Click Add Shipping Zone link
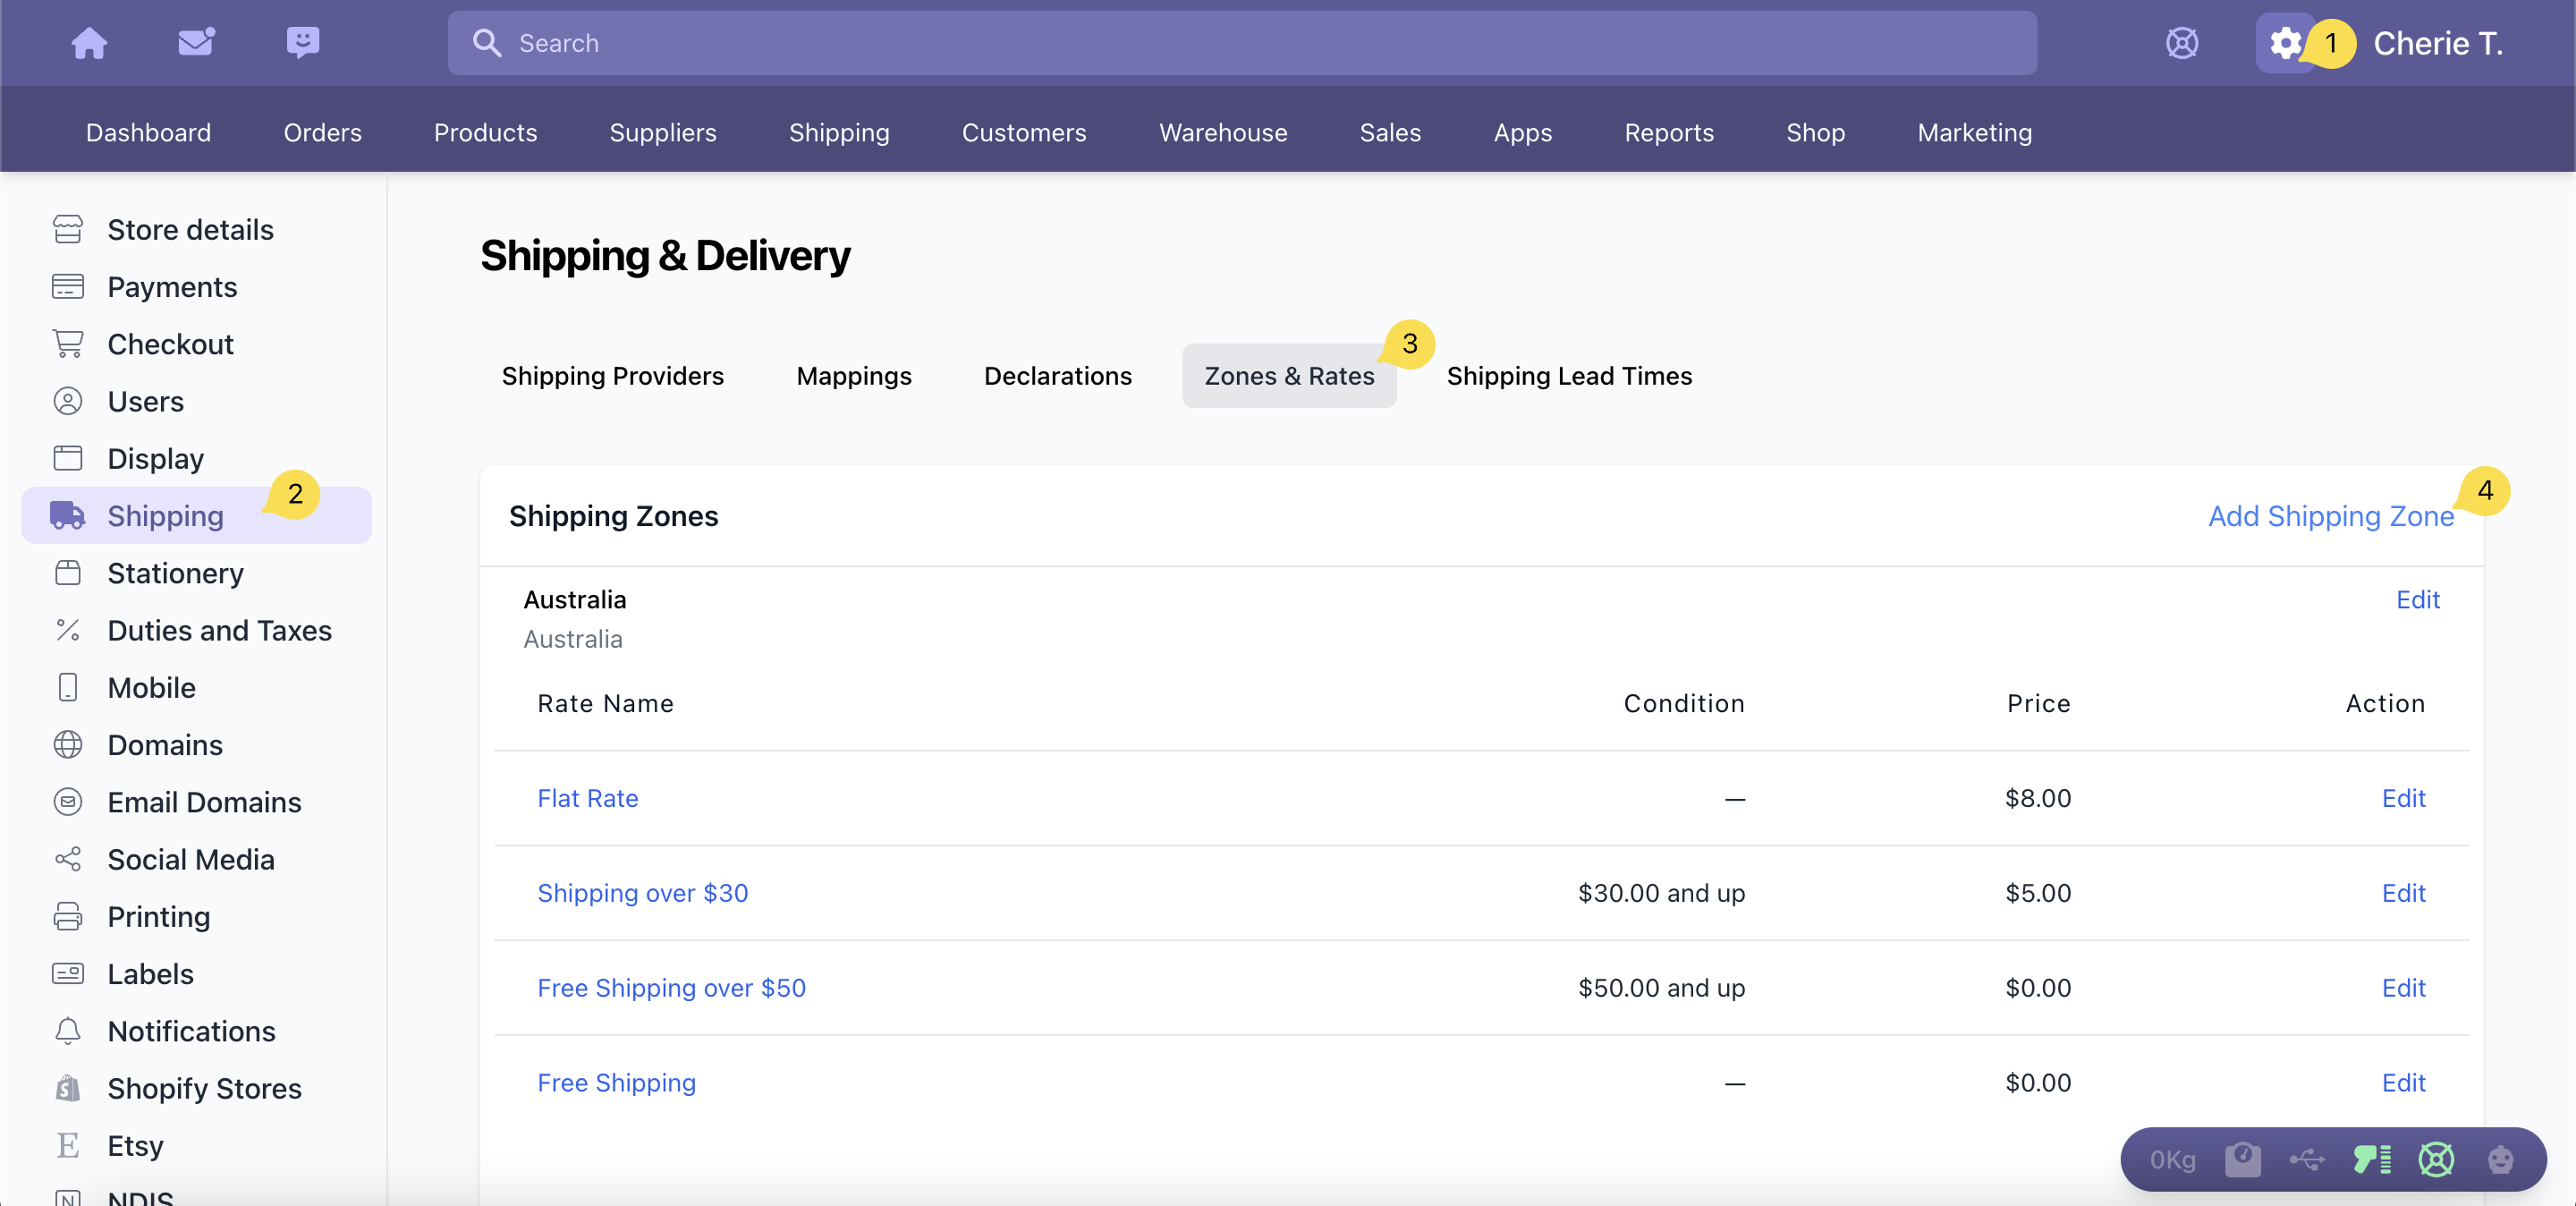Viewport: 2576px width, 1206px height. click(x=2330, y=516)
